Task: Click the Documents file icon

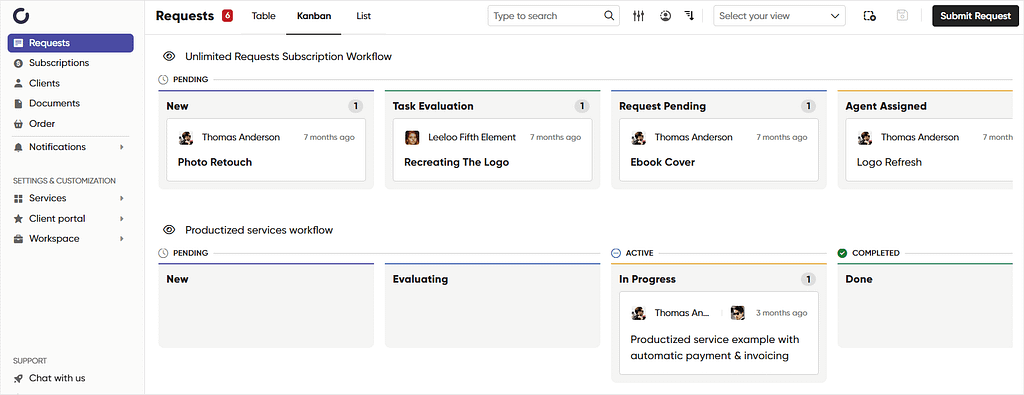Action: pos(18,103)
